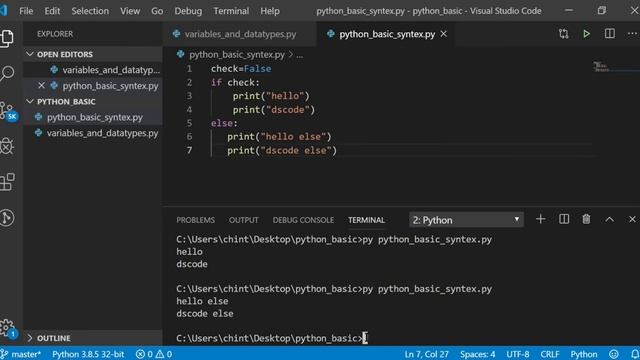Close the terminal panel
Screen dimensions: 640x360
[632, 220]
